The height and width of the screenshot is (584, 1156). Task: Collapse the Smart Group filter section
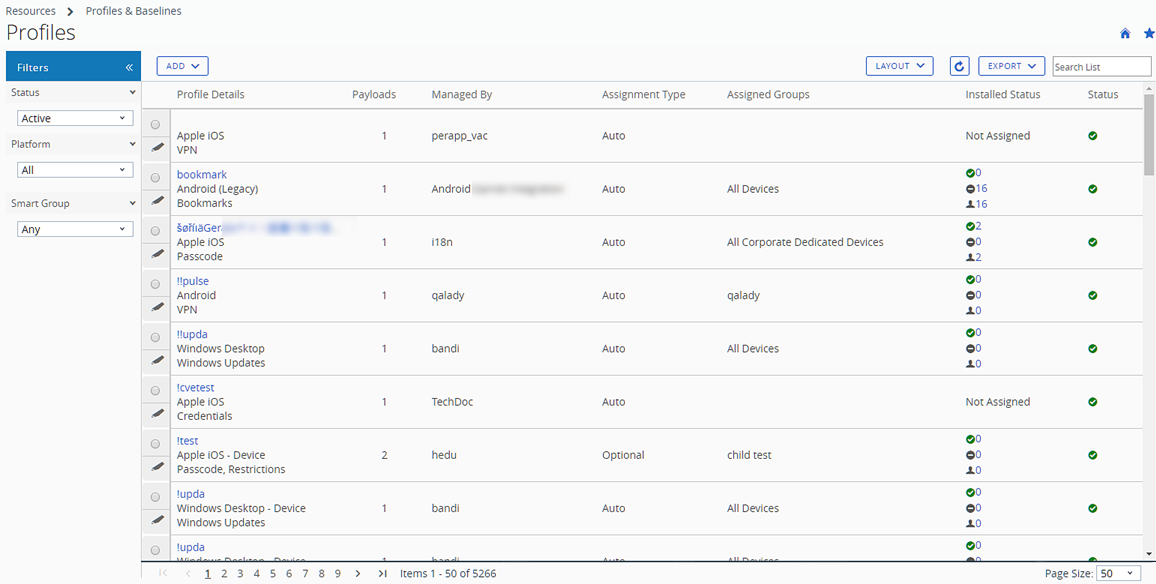pos(133,204)
